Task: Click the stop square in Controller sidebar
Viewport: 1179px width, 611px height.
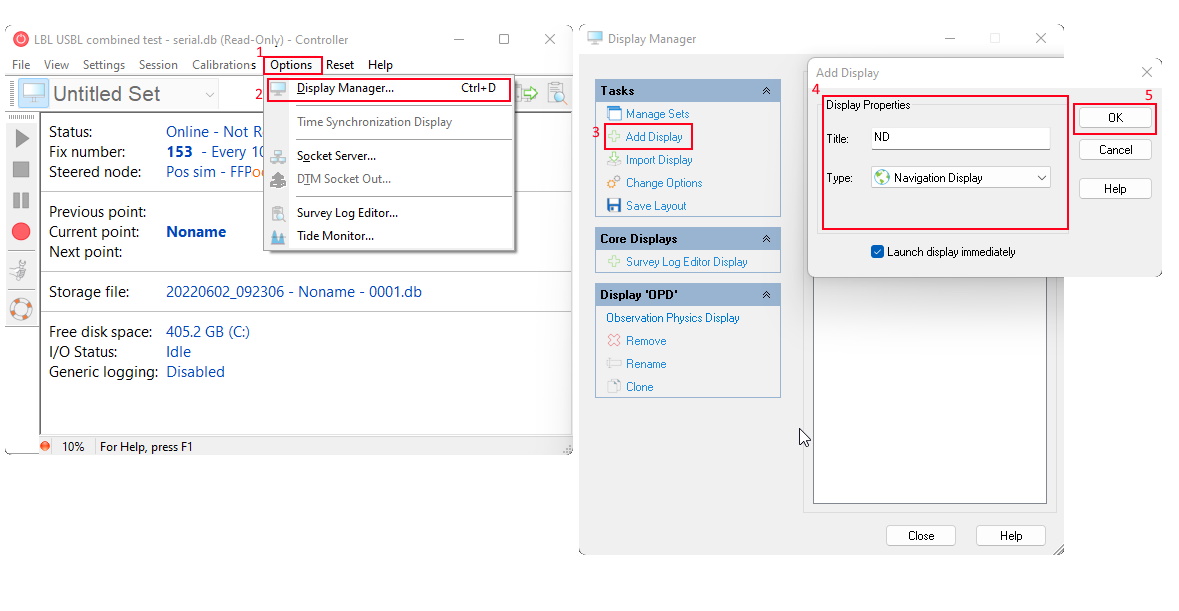Action: coord(21,170)
